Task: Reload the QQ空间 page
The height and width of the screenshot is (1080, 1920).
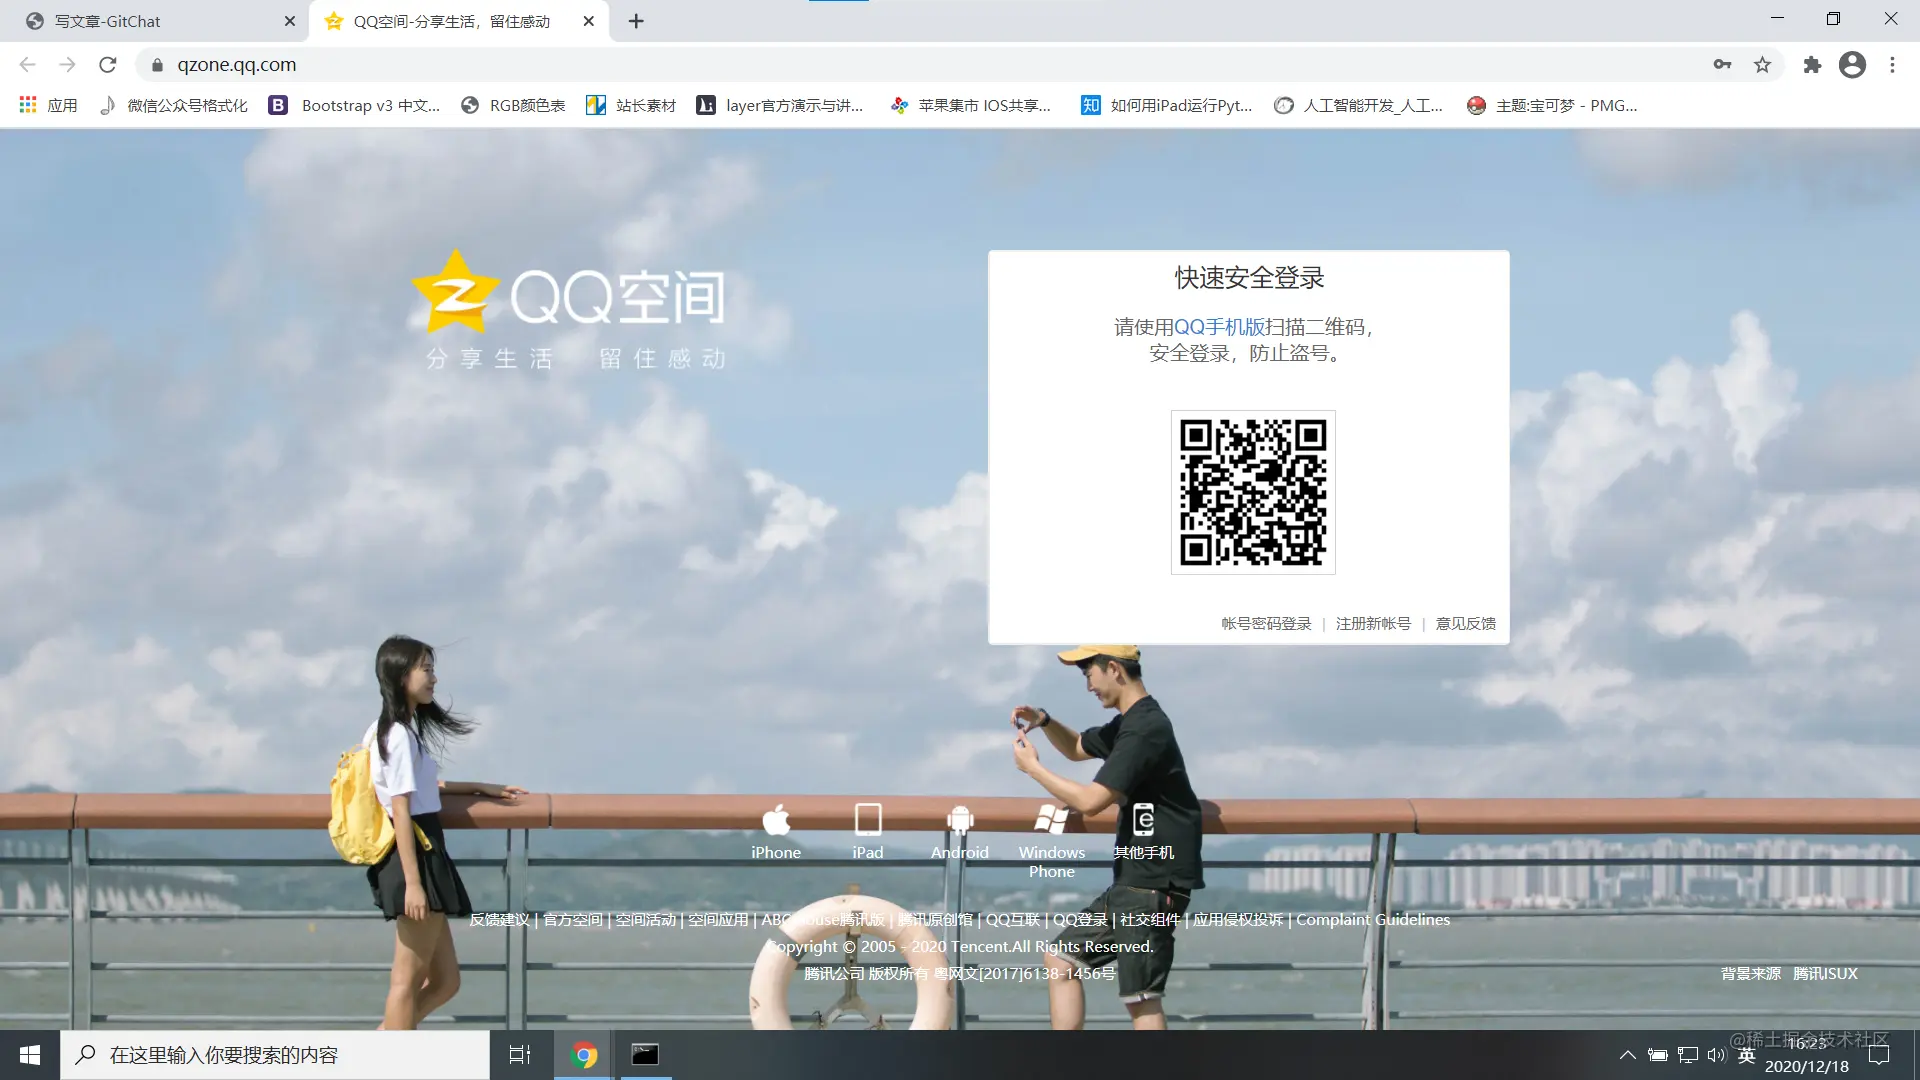Action: click(108, 65)
